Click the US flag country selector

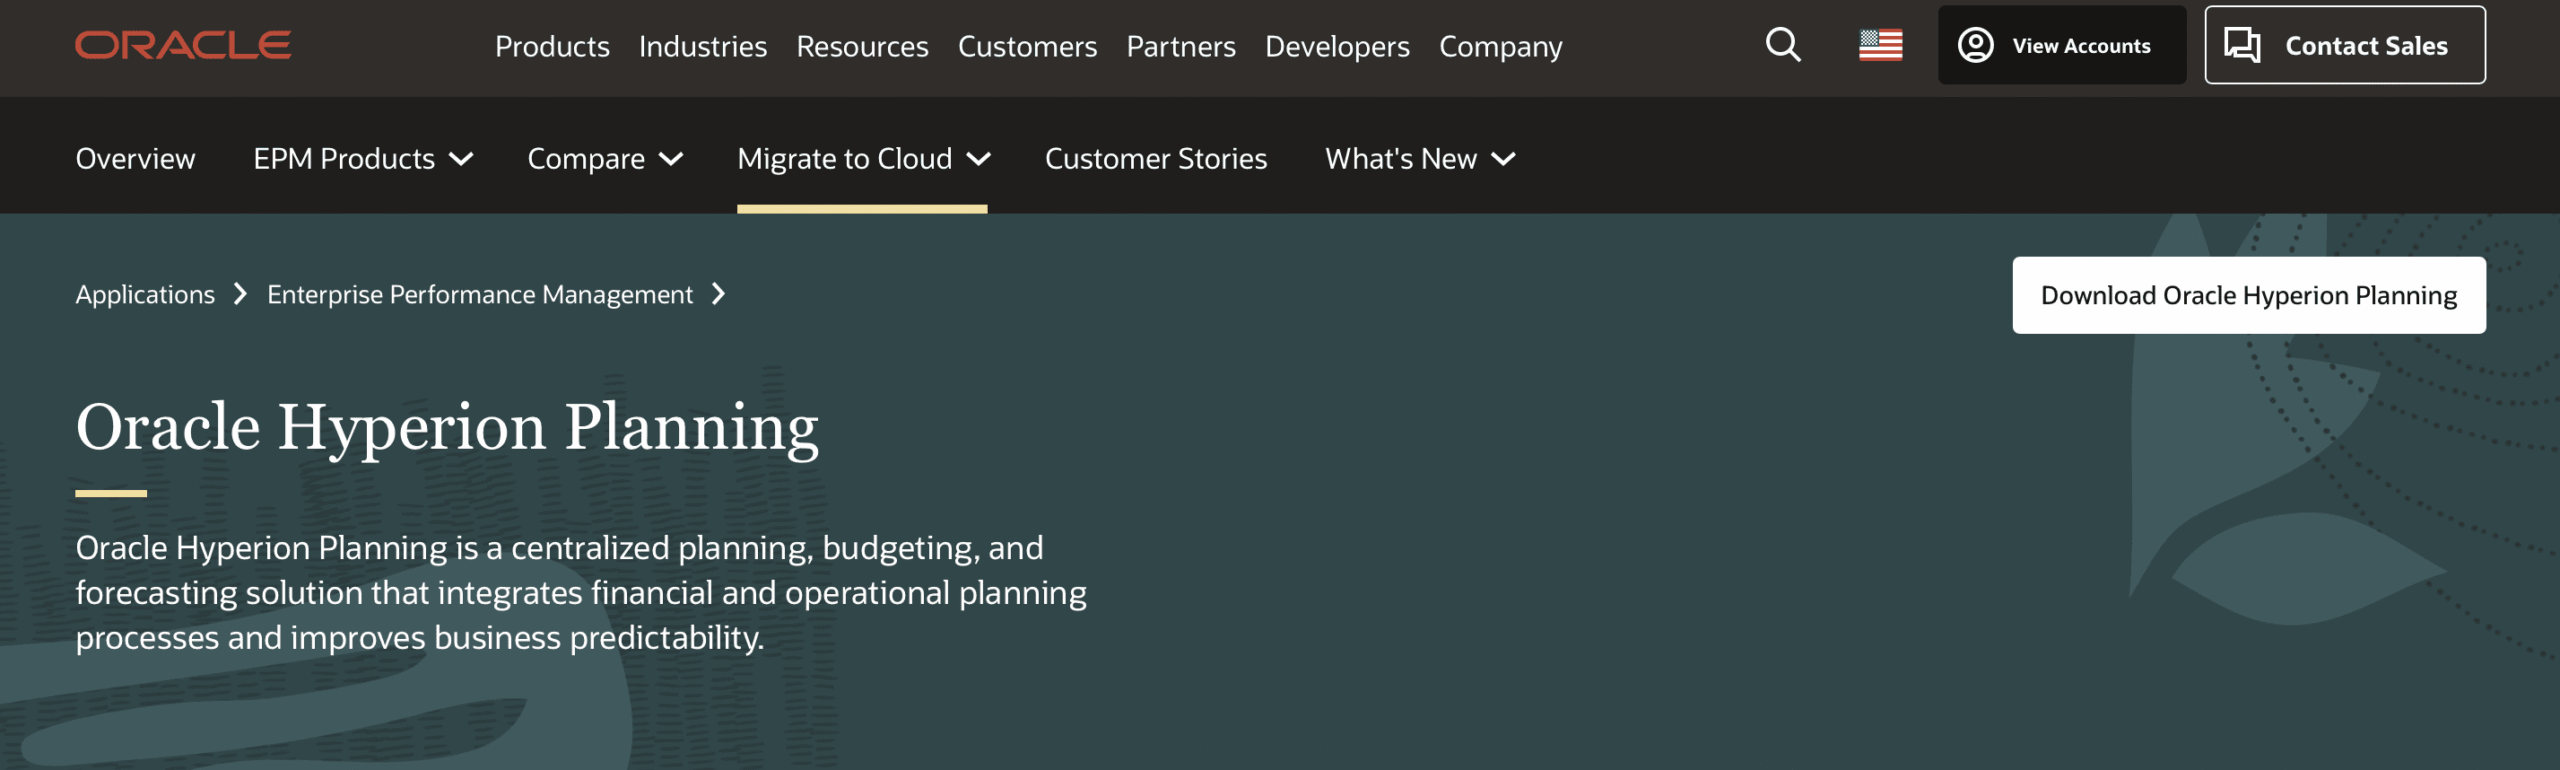point(1880,45)
